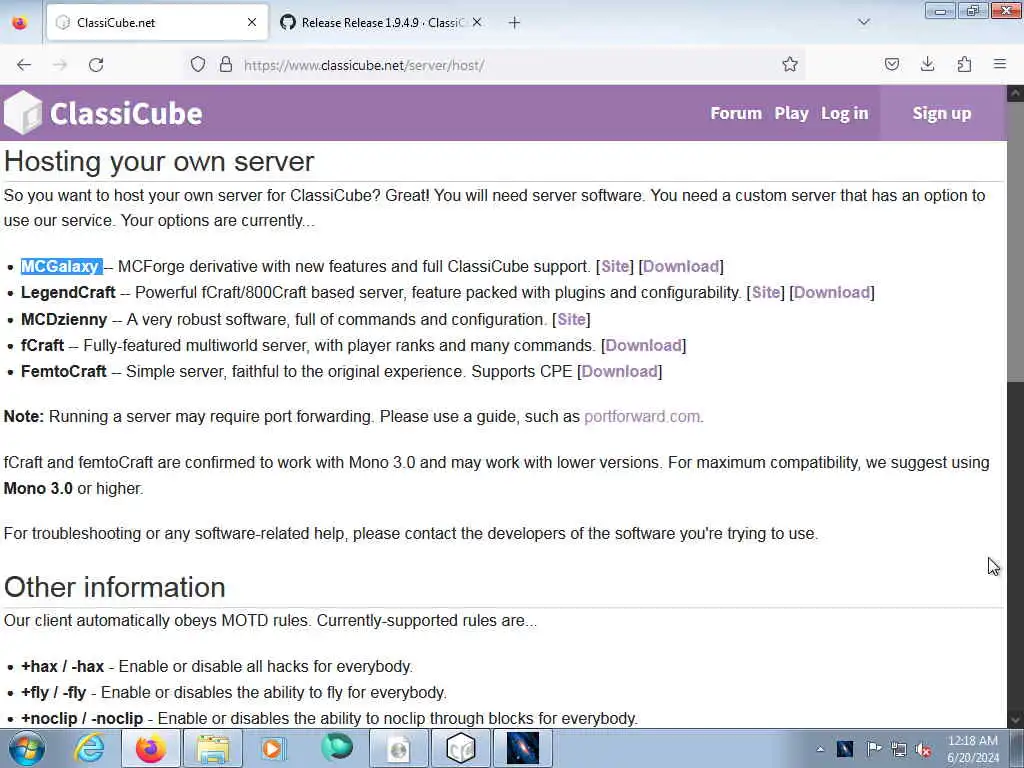1024x768 pixels.
Task: Open the green round app in taskbar
Action: tap(336, 747)
